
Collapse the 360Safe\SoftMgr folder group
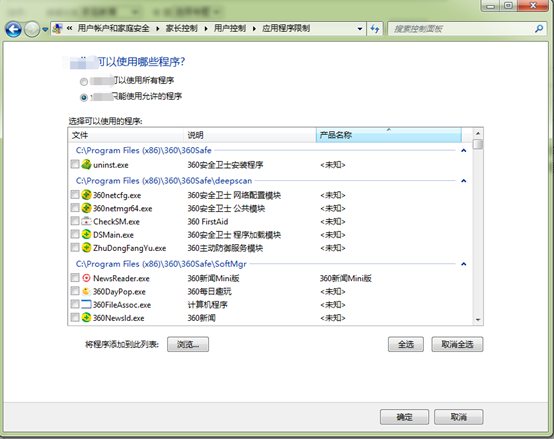[x=464, y=264]
